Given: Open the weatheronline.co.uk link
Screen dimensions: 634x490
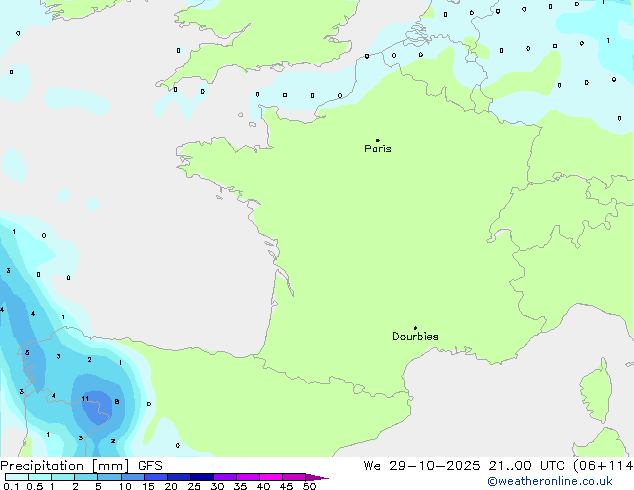Looking at the screenshot, I should pyautogui.click(x=550, y=481).
